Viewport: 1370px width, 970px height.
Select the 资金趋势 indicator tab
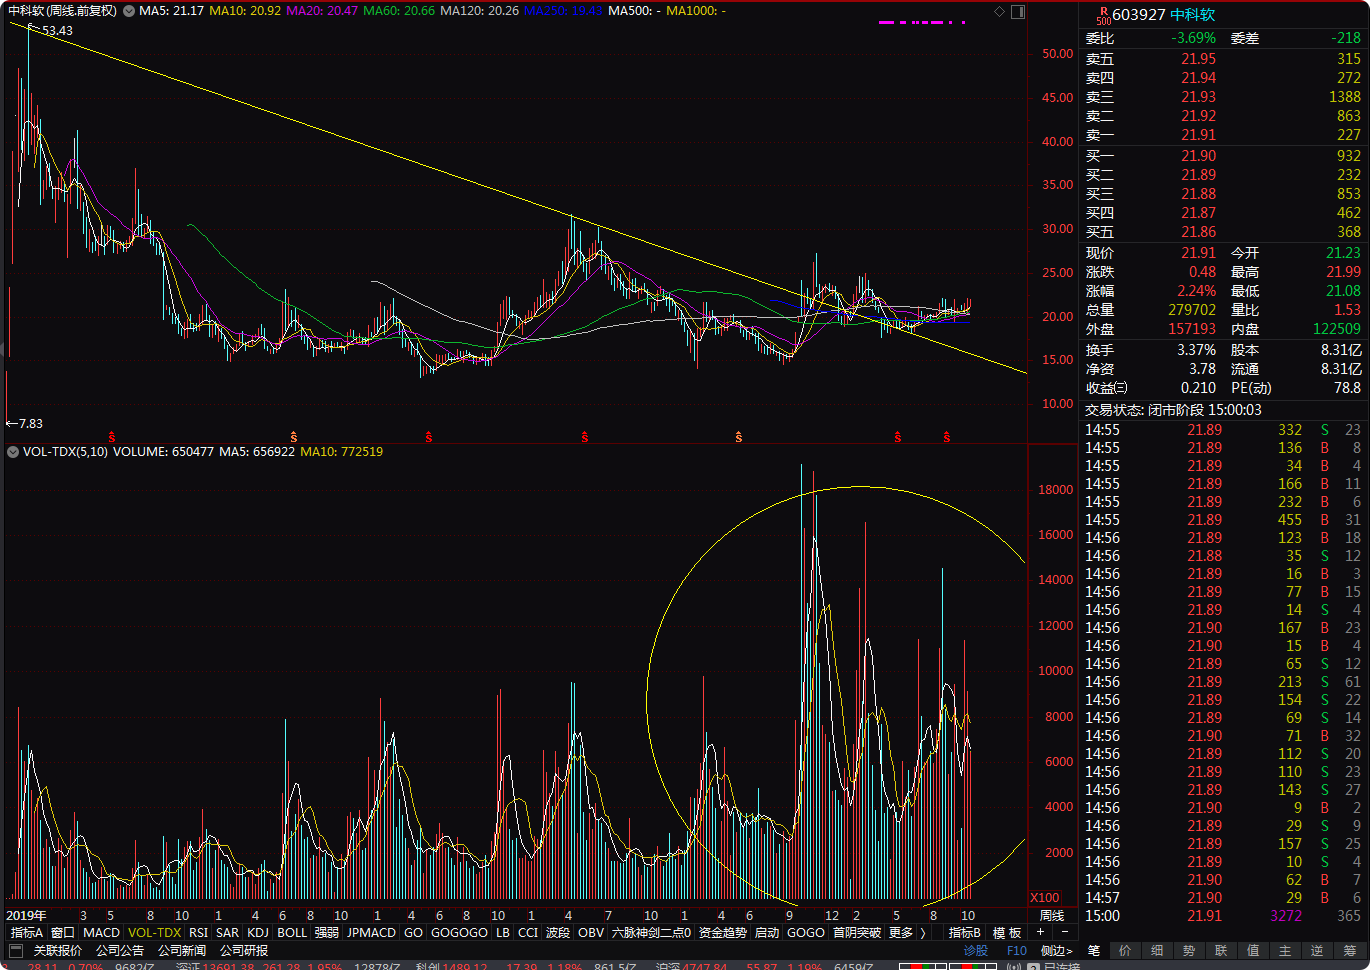coord(723,932)
